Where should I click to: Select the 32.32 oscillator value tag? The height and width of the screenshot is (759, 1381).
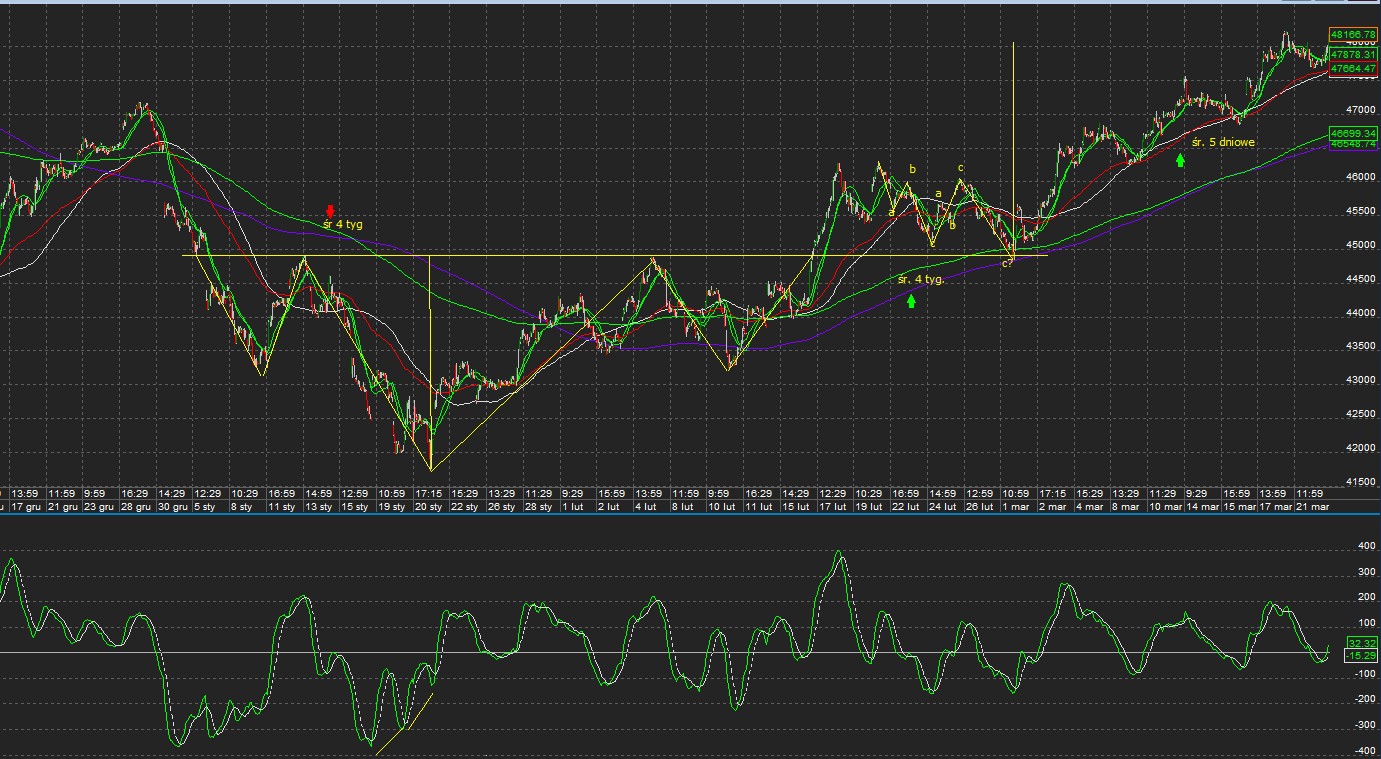pyautogui.click(x=1362, y=643)
